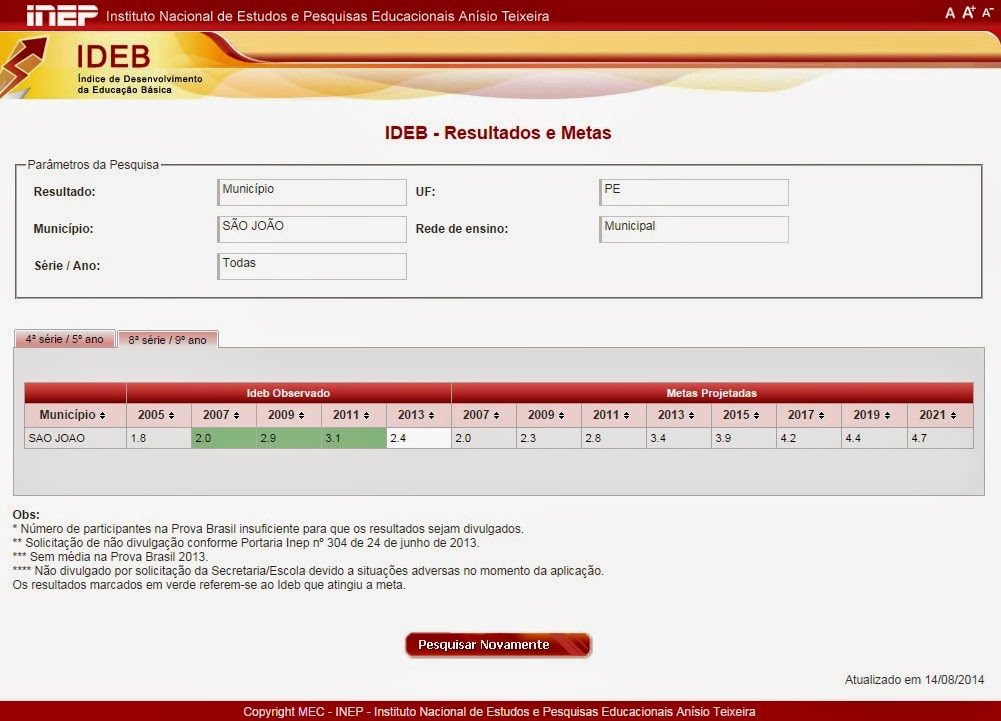The image size is (1001, 721).
Task: Click the INEP logo in header
Action: pyautogui.click(x=62, y=15)
